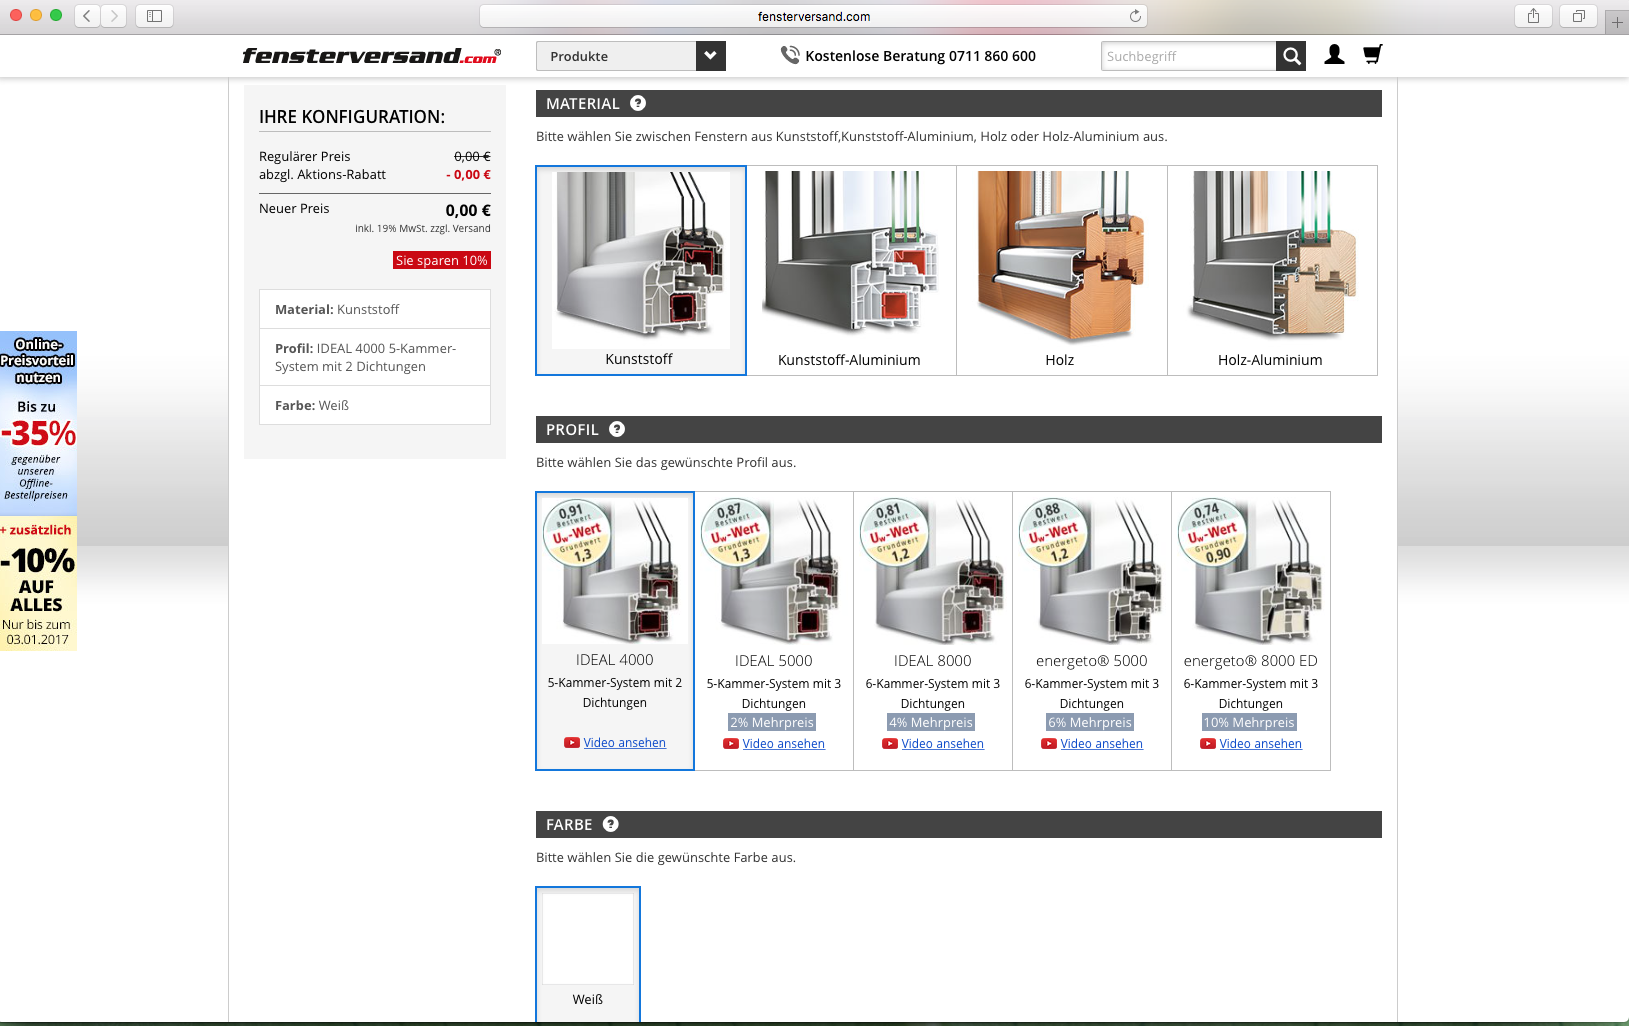The width and height of the screenshot is (1629, 1026).
Task: Click Material: Kunststoff in configuration summary
Action: click(x=375, y=309)
